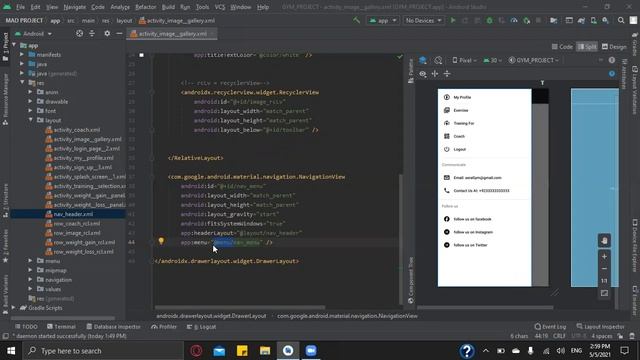This screenshot has height=360, width=640.
Task: Open the Layout Inspector
Action: click(600, 327)
